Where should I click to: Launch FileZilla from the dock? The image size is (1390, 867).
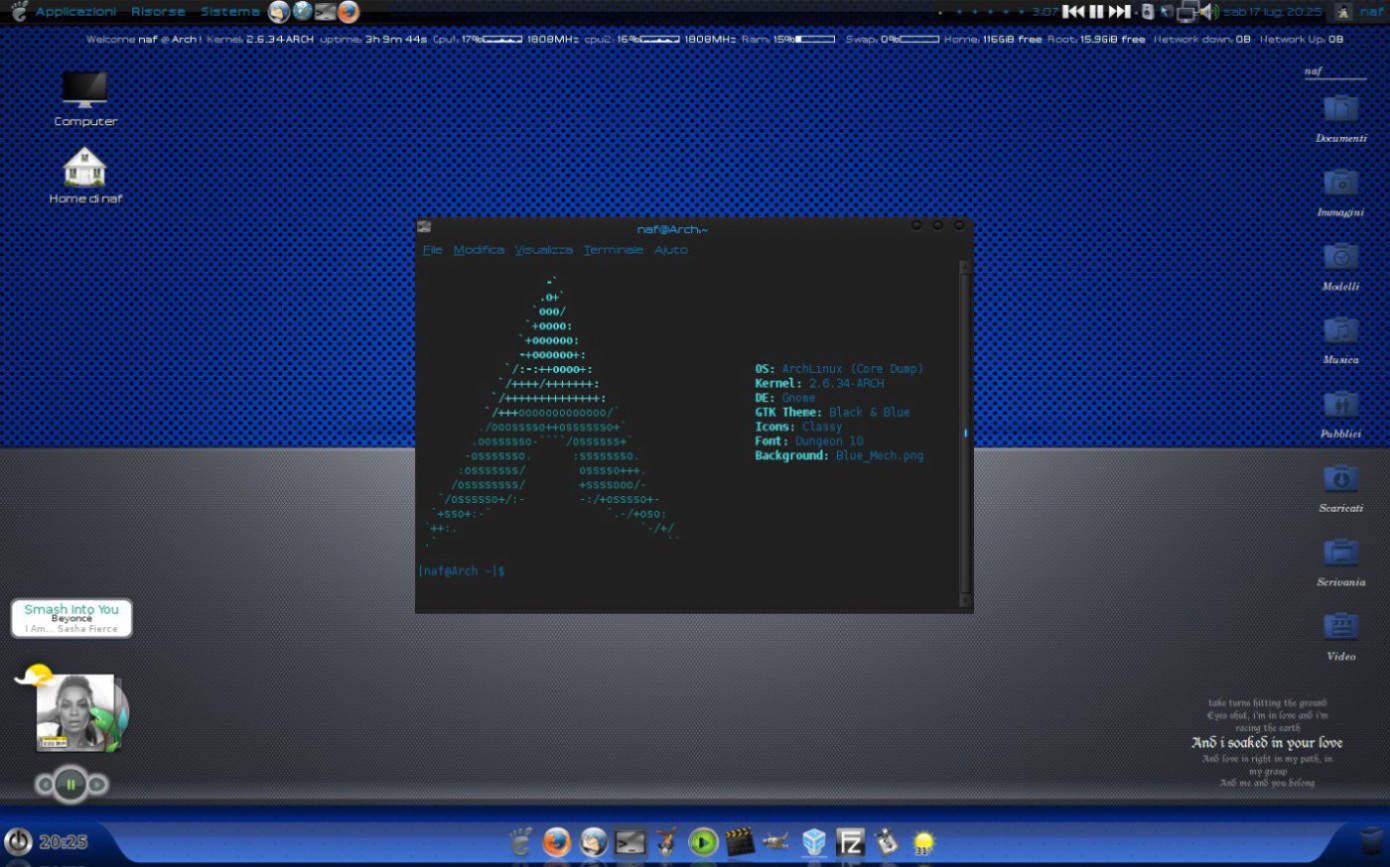[850, 842]
